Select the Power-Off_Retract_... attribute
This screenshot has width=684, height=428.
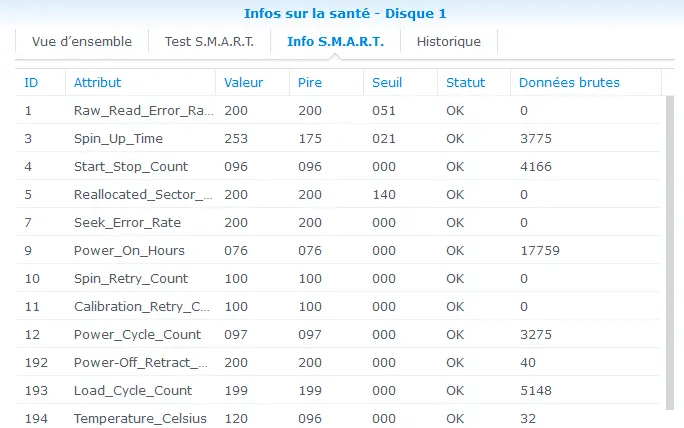140,362
